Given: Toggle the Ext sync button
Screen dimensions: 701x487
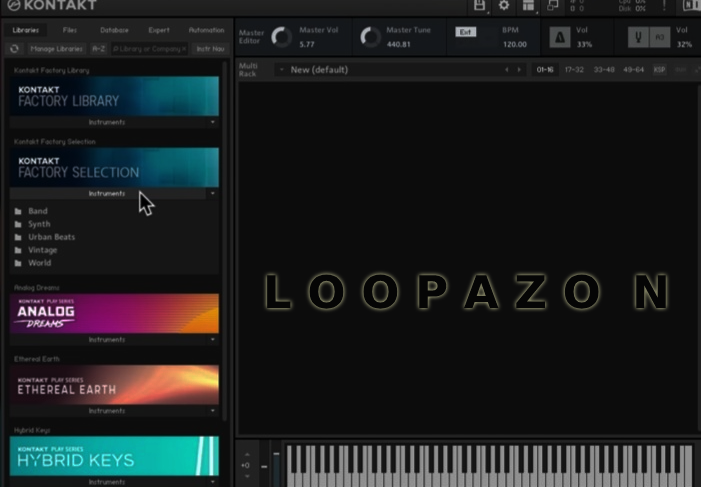Looking at the screenshot, I should [x=465, y=32].
